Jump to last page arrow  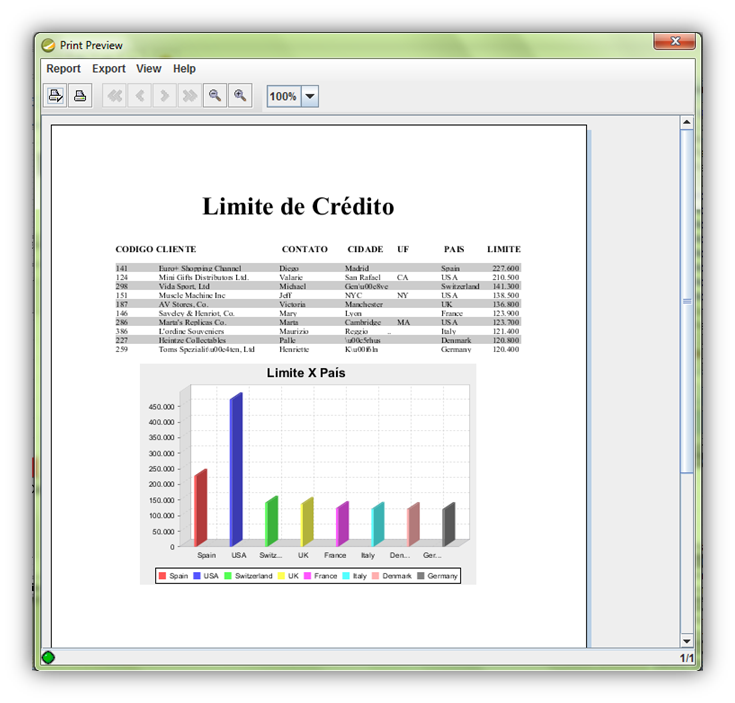click(188, 96)
